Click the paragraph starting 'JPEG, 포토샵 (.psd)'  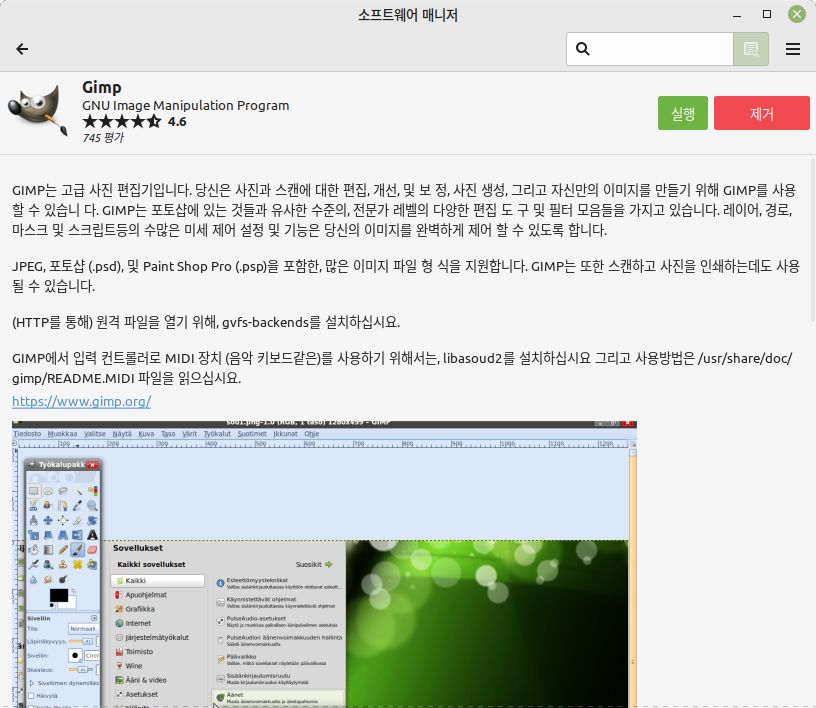click(406, 276)
